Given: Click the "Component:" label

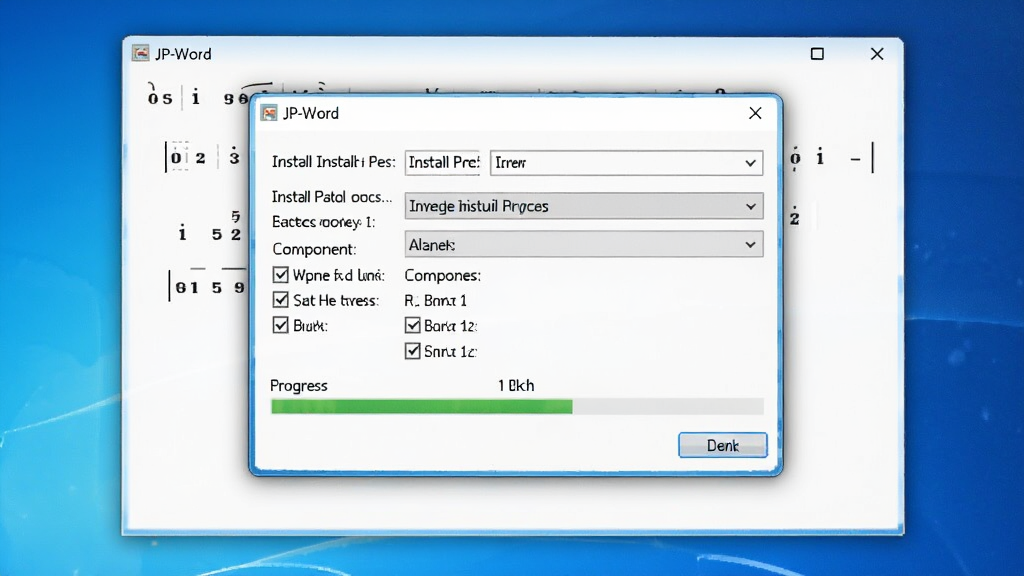Looking at the screenshot, I should tap(314, 249).
